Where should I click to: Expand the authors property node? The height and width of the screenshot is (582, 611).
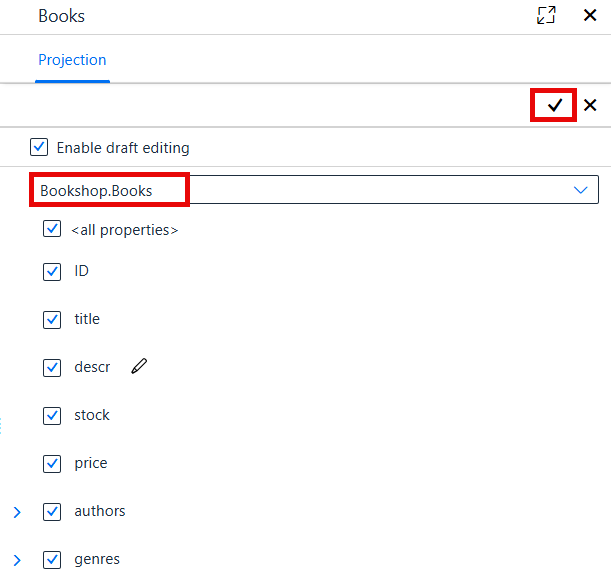click(17, 512)
